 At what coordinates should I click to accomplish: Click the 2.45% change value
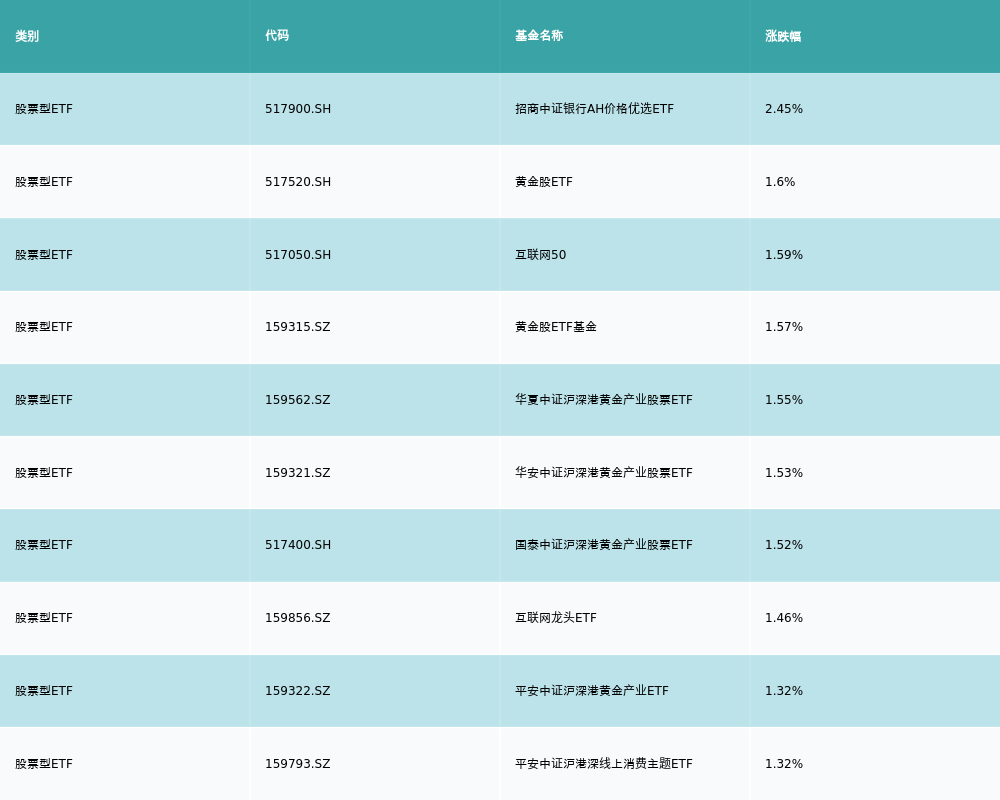(x=784, y=109)
